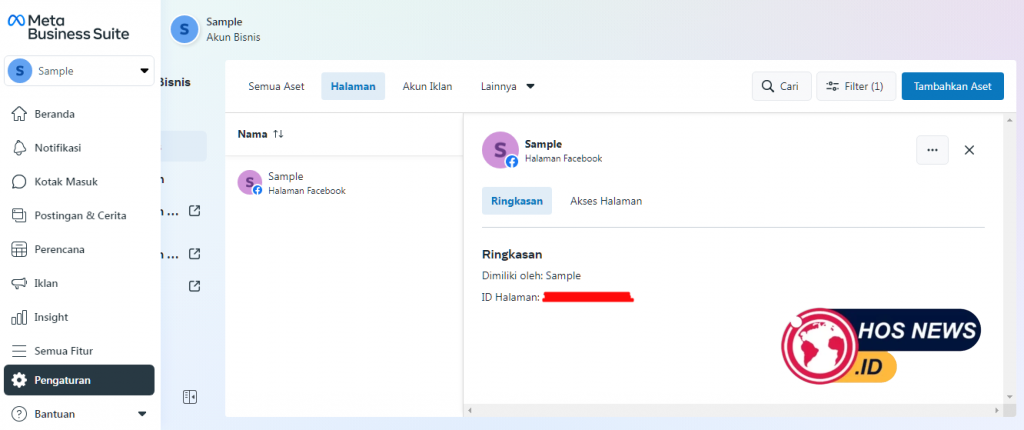This screenshot has height=430, width=1024.
Task: Open Insight bar chart icon
Action: click(x=18, y=317)
